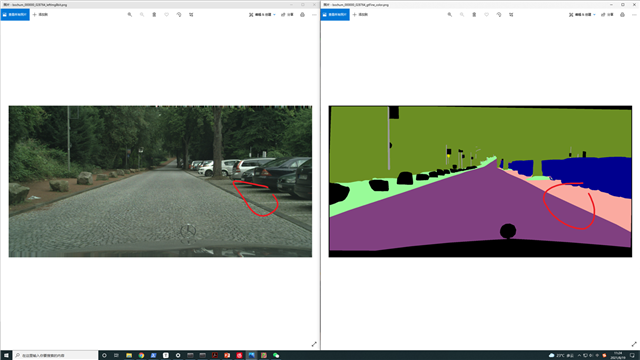This screenshot has height=360, width=640.
Task: Open Google Chrome from the taskbar
Action: pyautogui.click(x=141, y=356)
